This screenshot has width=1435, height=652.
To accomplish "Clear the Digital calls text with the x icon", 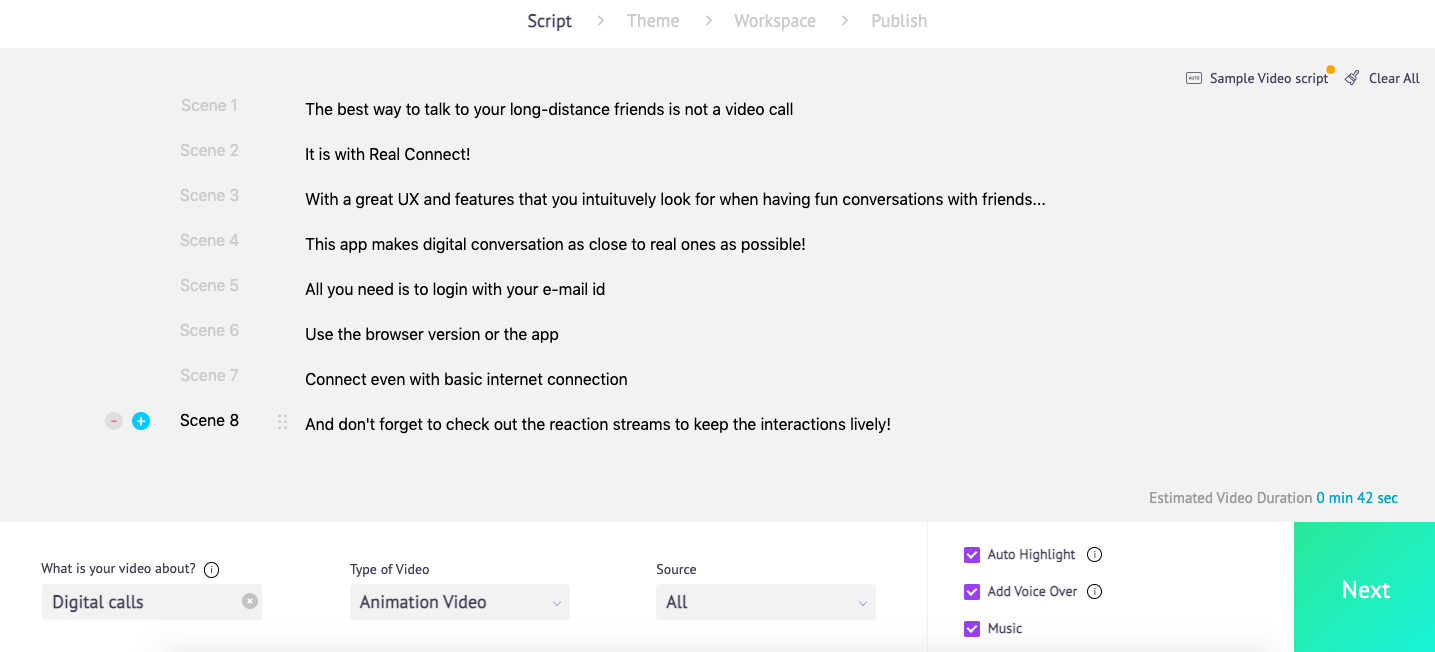I will (249, 601).
